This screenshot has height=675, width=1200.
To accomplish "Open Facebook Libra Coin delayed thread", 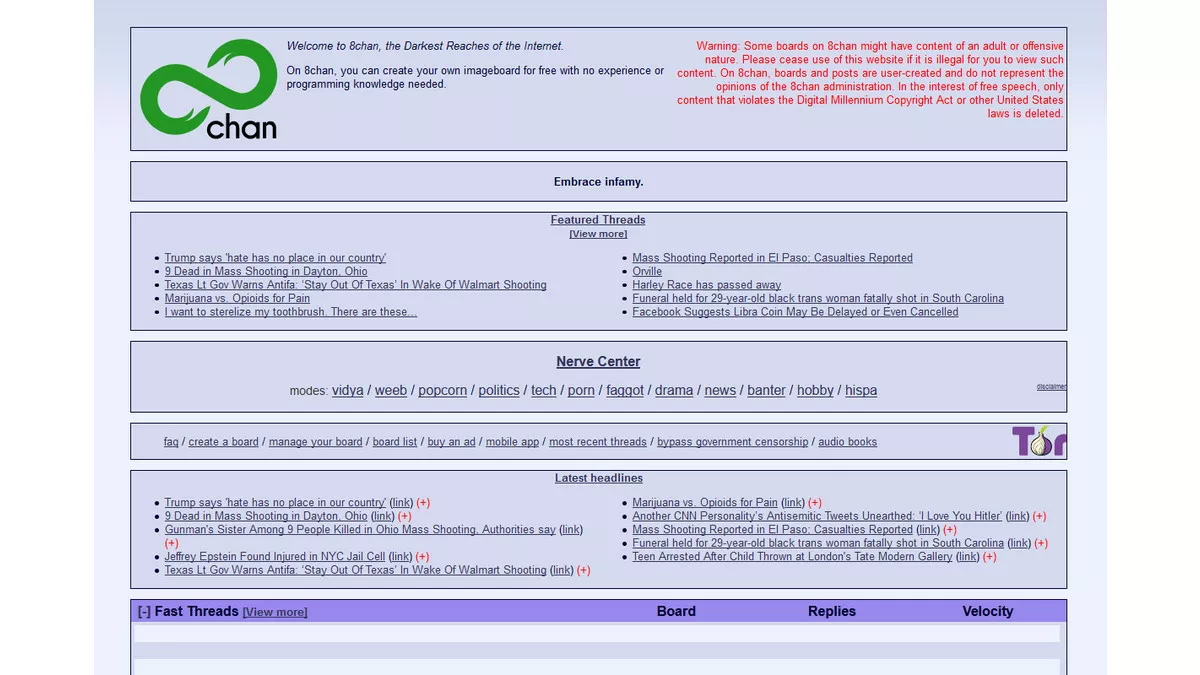I will point(796,312).
